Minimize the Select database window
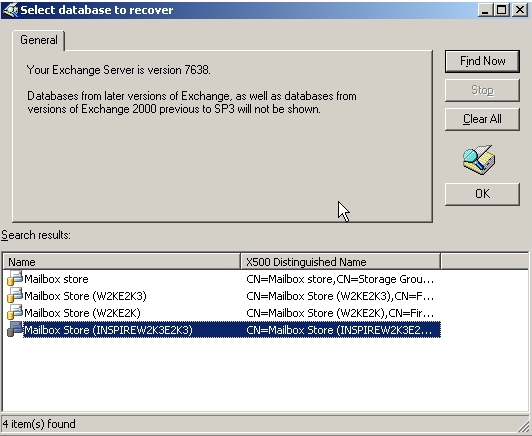The image size is (532, 436). point(486,10)
